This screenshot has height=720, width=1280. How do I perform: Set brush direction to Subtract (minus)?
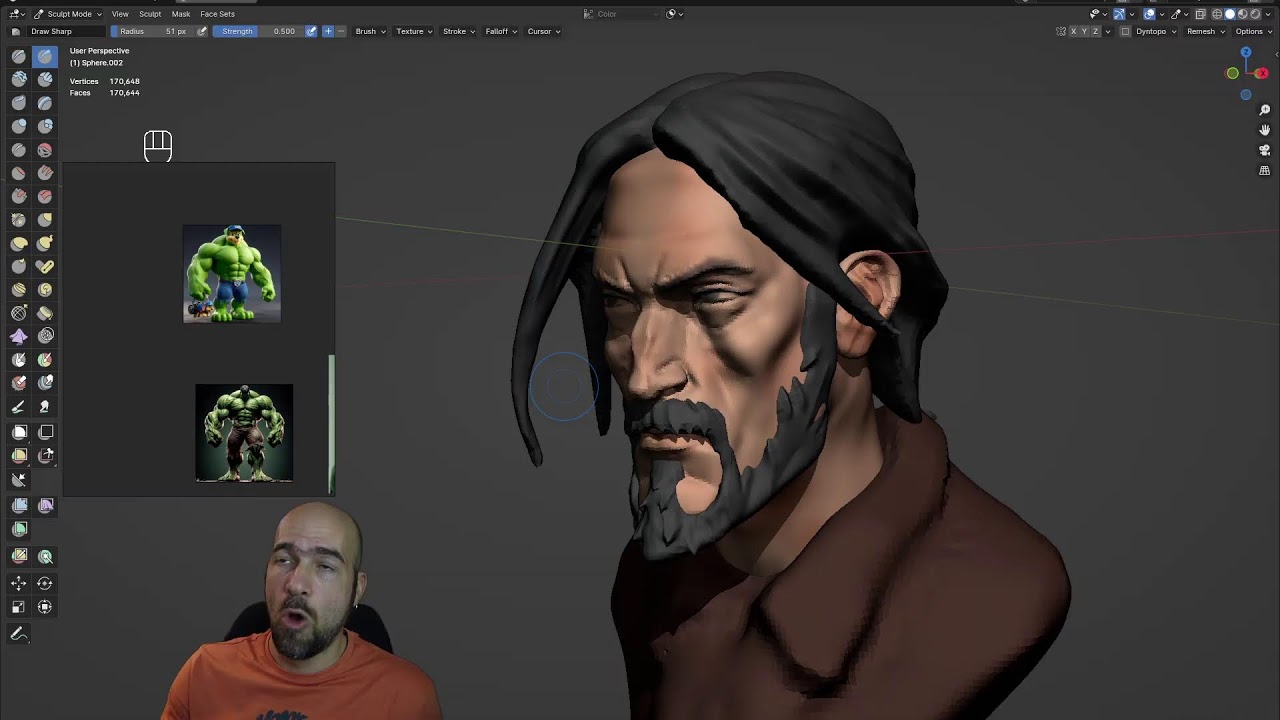[x=341, y=31]
